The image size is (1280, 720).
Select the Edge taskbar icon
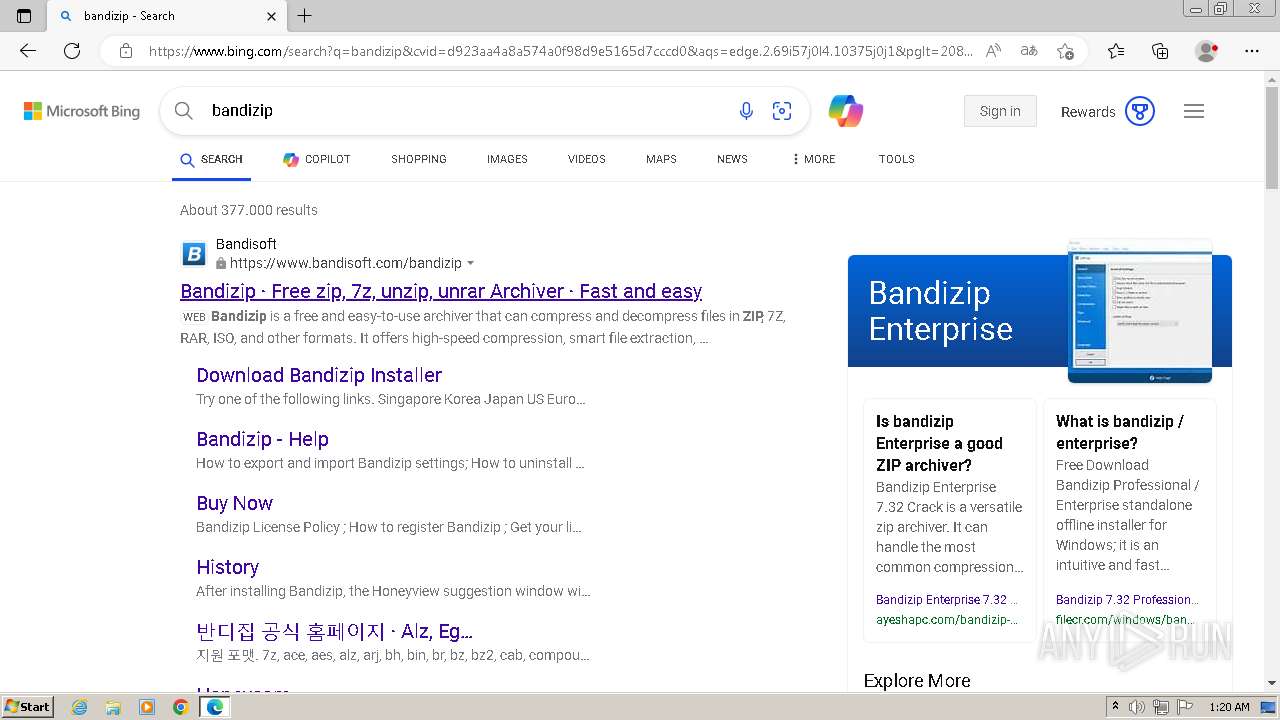click(214, 707)
